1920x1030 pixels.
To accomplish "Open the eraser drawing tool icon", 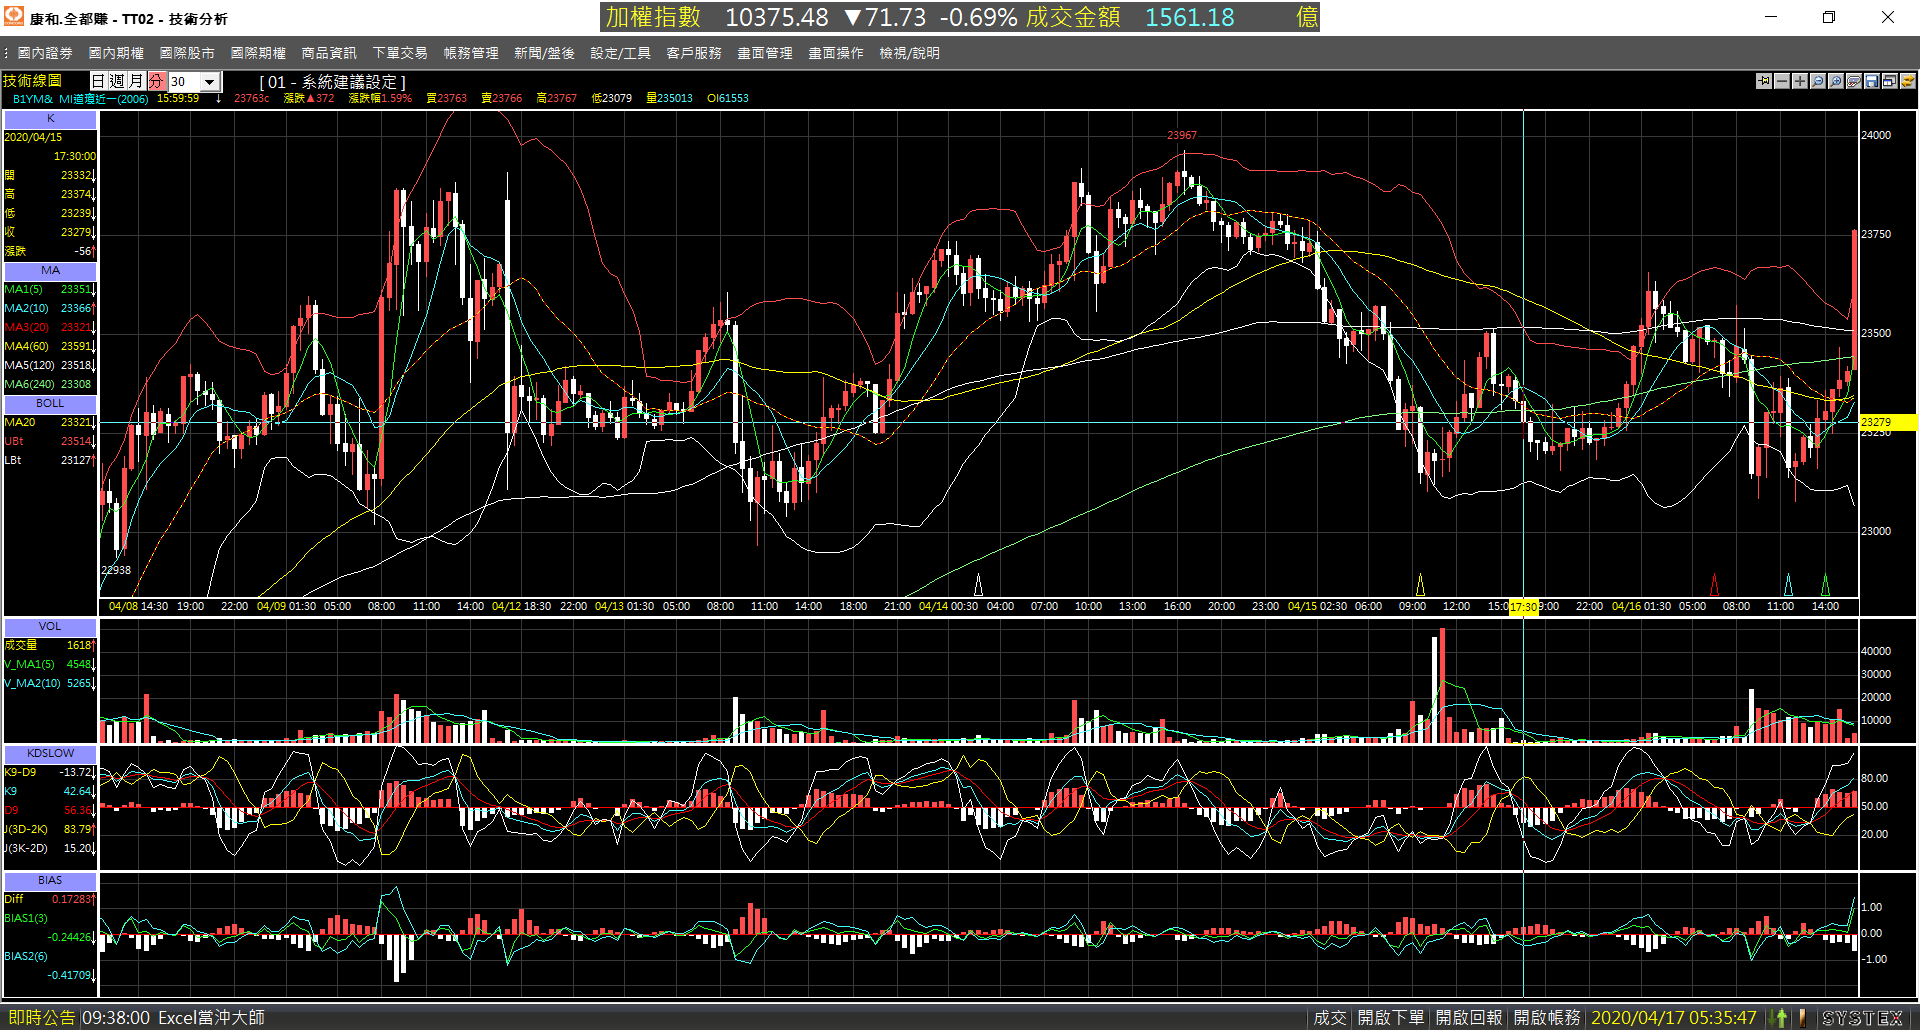I will pos(1854,81).
